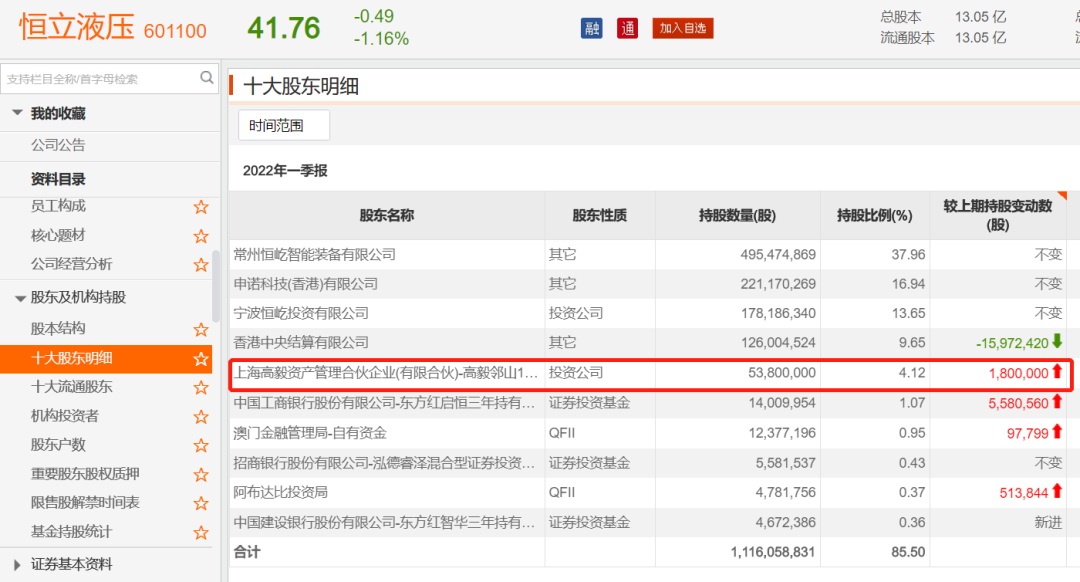Open 公司公告 in the sidebar
Screen dimensions: 1080x582
click(58, 145)
